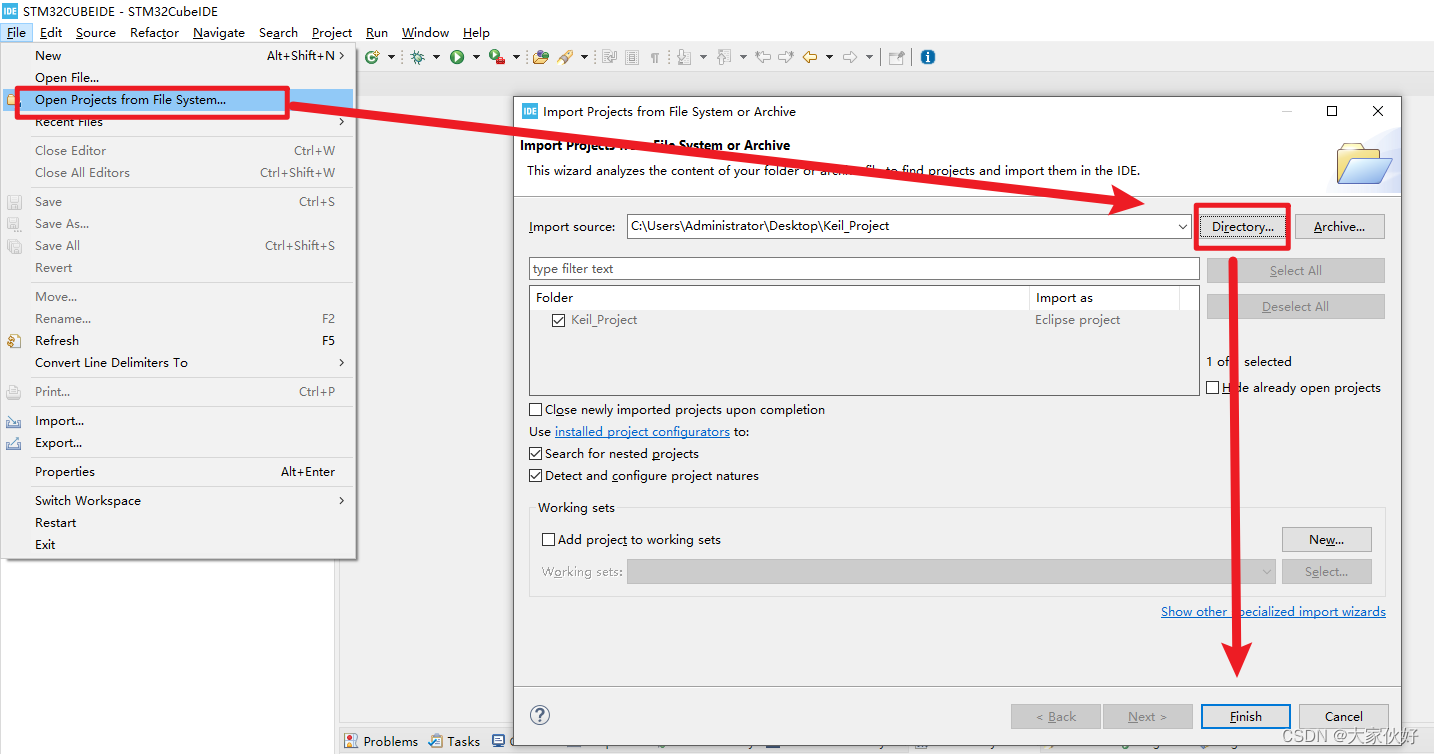Viewport: 1434px width, 754px height.
Task: Open the Navigate menu
Action: (x=219, y=32)
